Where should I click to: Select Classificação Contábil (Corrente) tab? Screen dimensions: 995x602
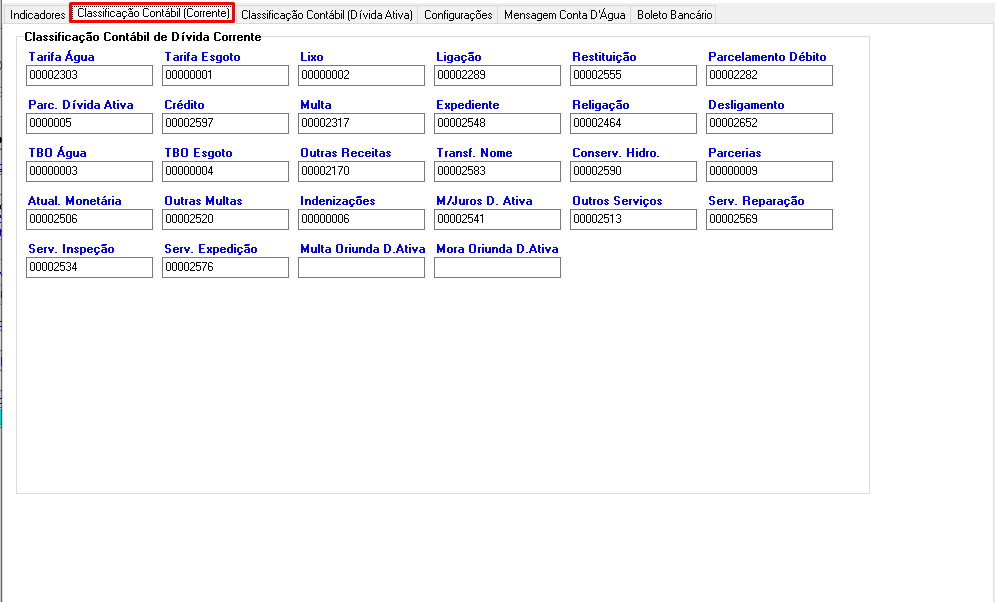click(153, 14)
